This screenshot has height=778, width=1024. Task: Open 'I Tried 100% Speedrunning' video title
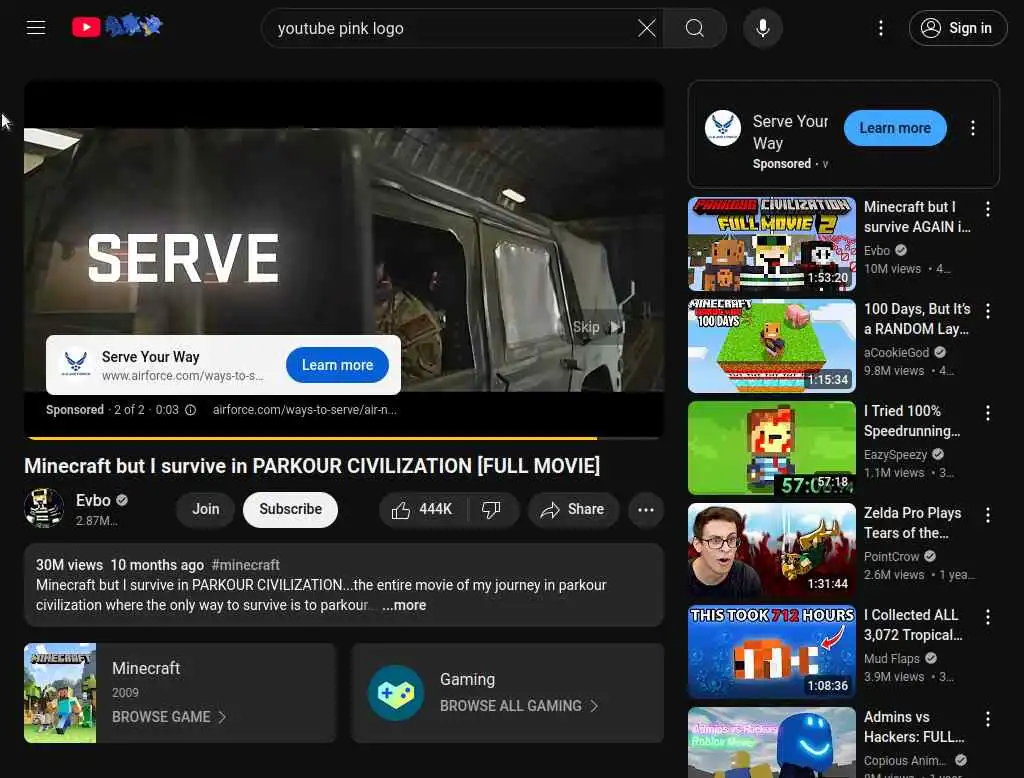pyautogui.click(x=912, y=421)
